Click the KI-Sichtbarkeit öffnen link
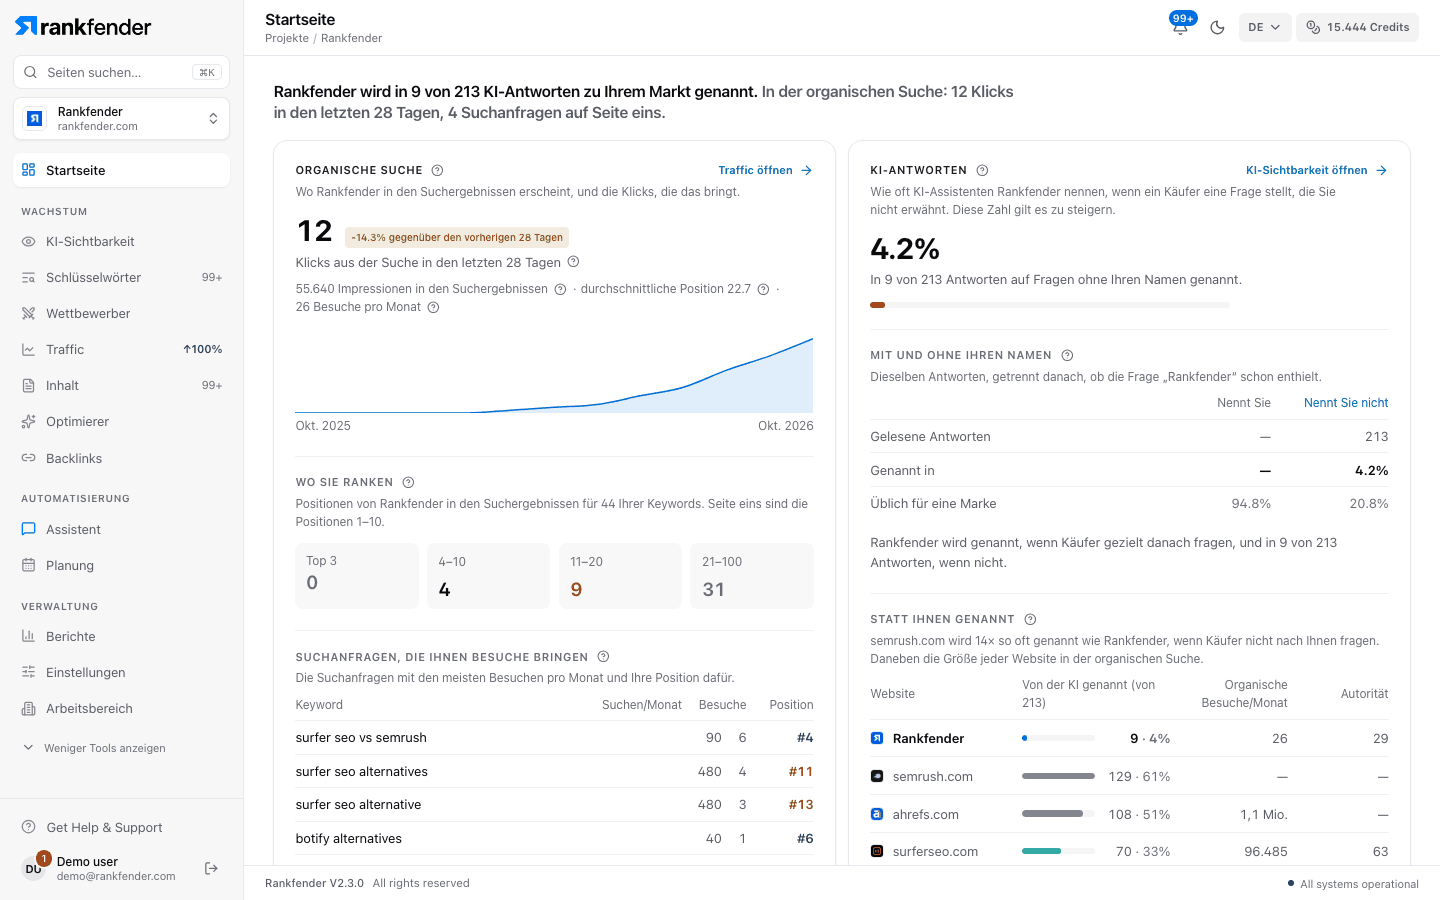Viewport: 1440px width, 900px height. point(1317,170)
